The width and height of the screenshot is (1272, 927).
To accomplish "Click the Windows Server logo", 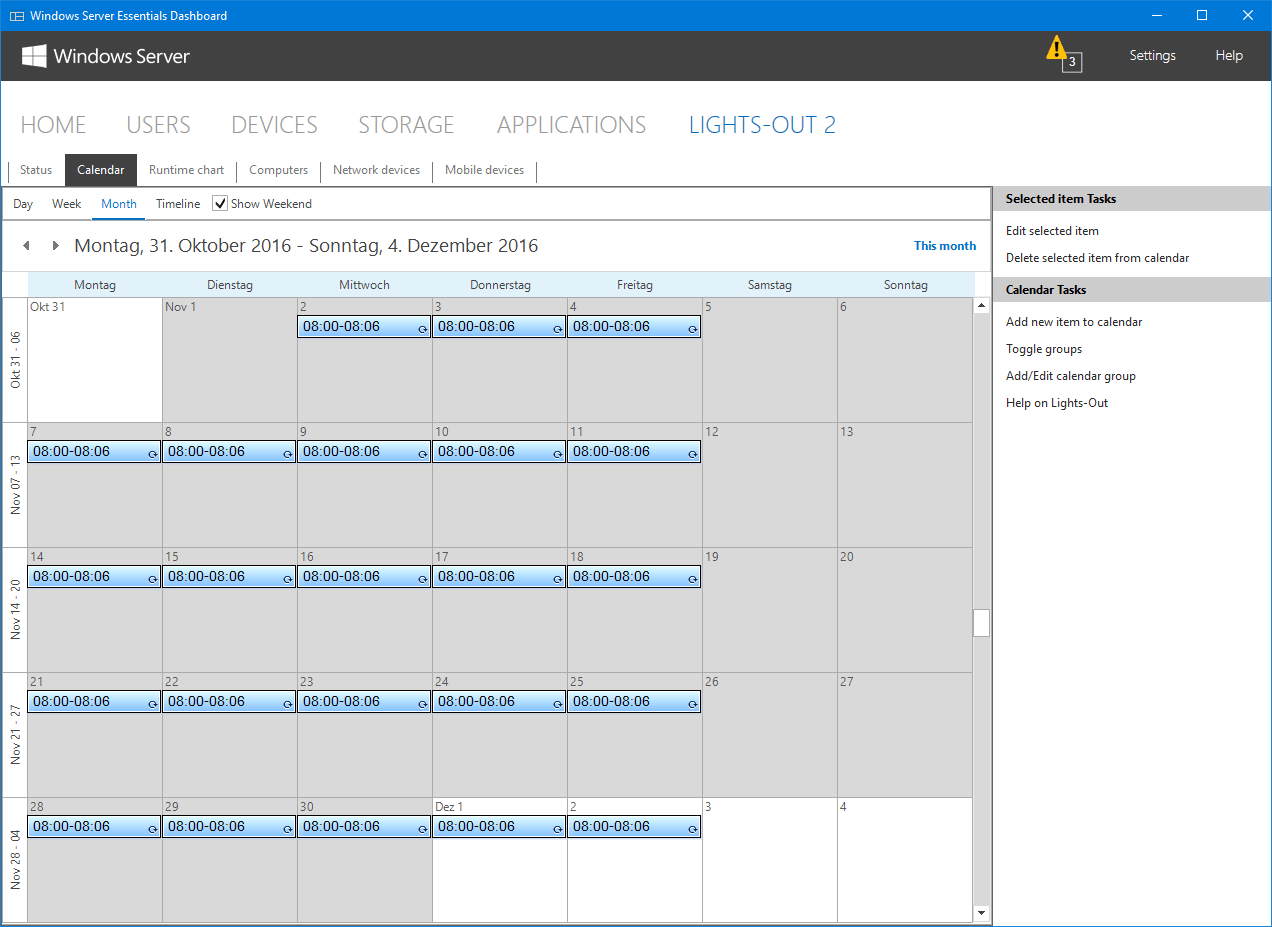I will 106,56.
